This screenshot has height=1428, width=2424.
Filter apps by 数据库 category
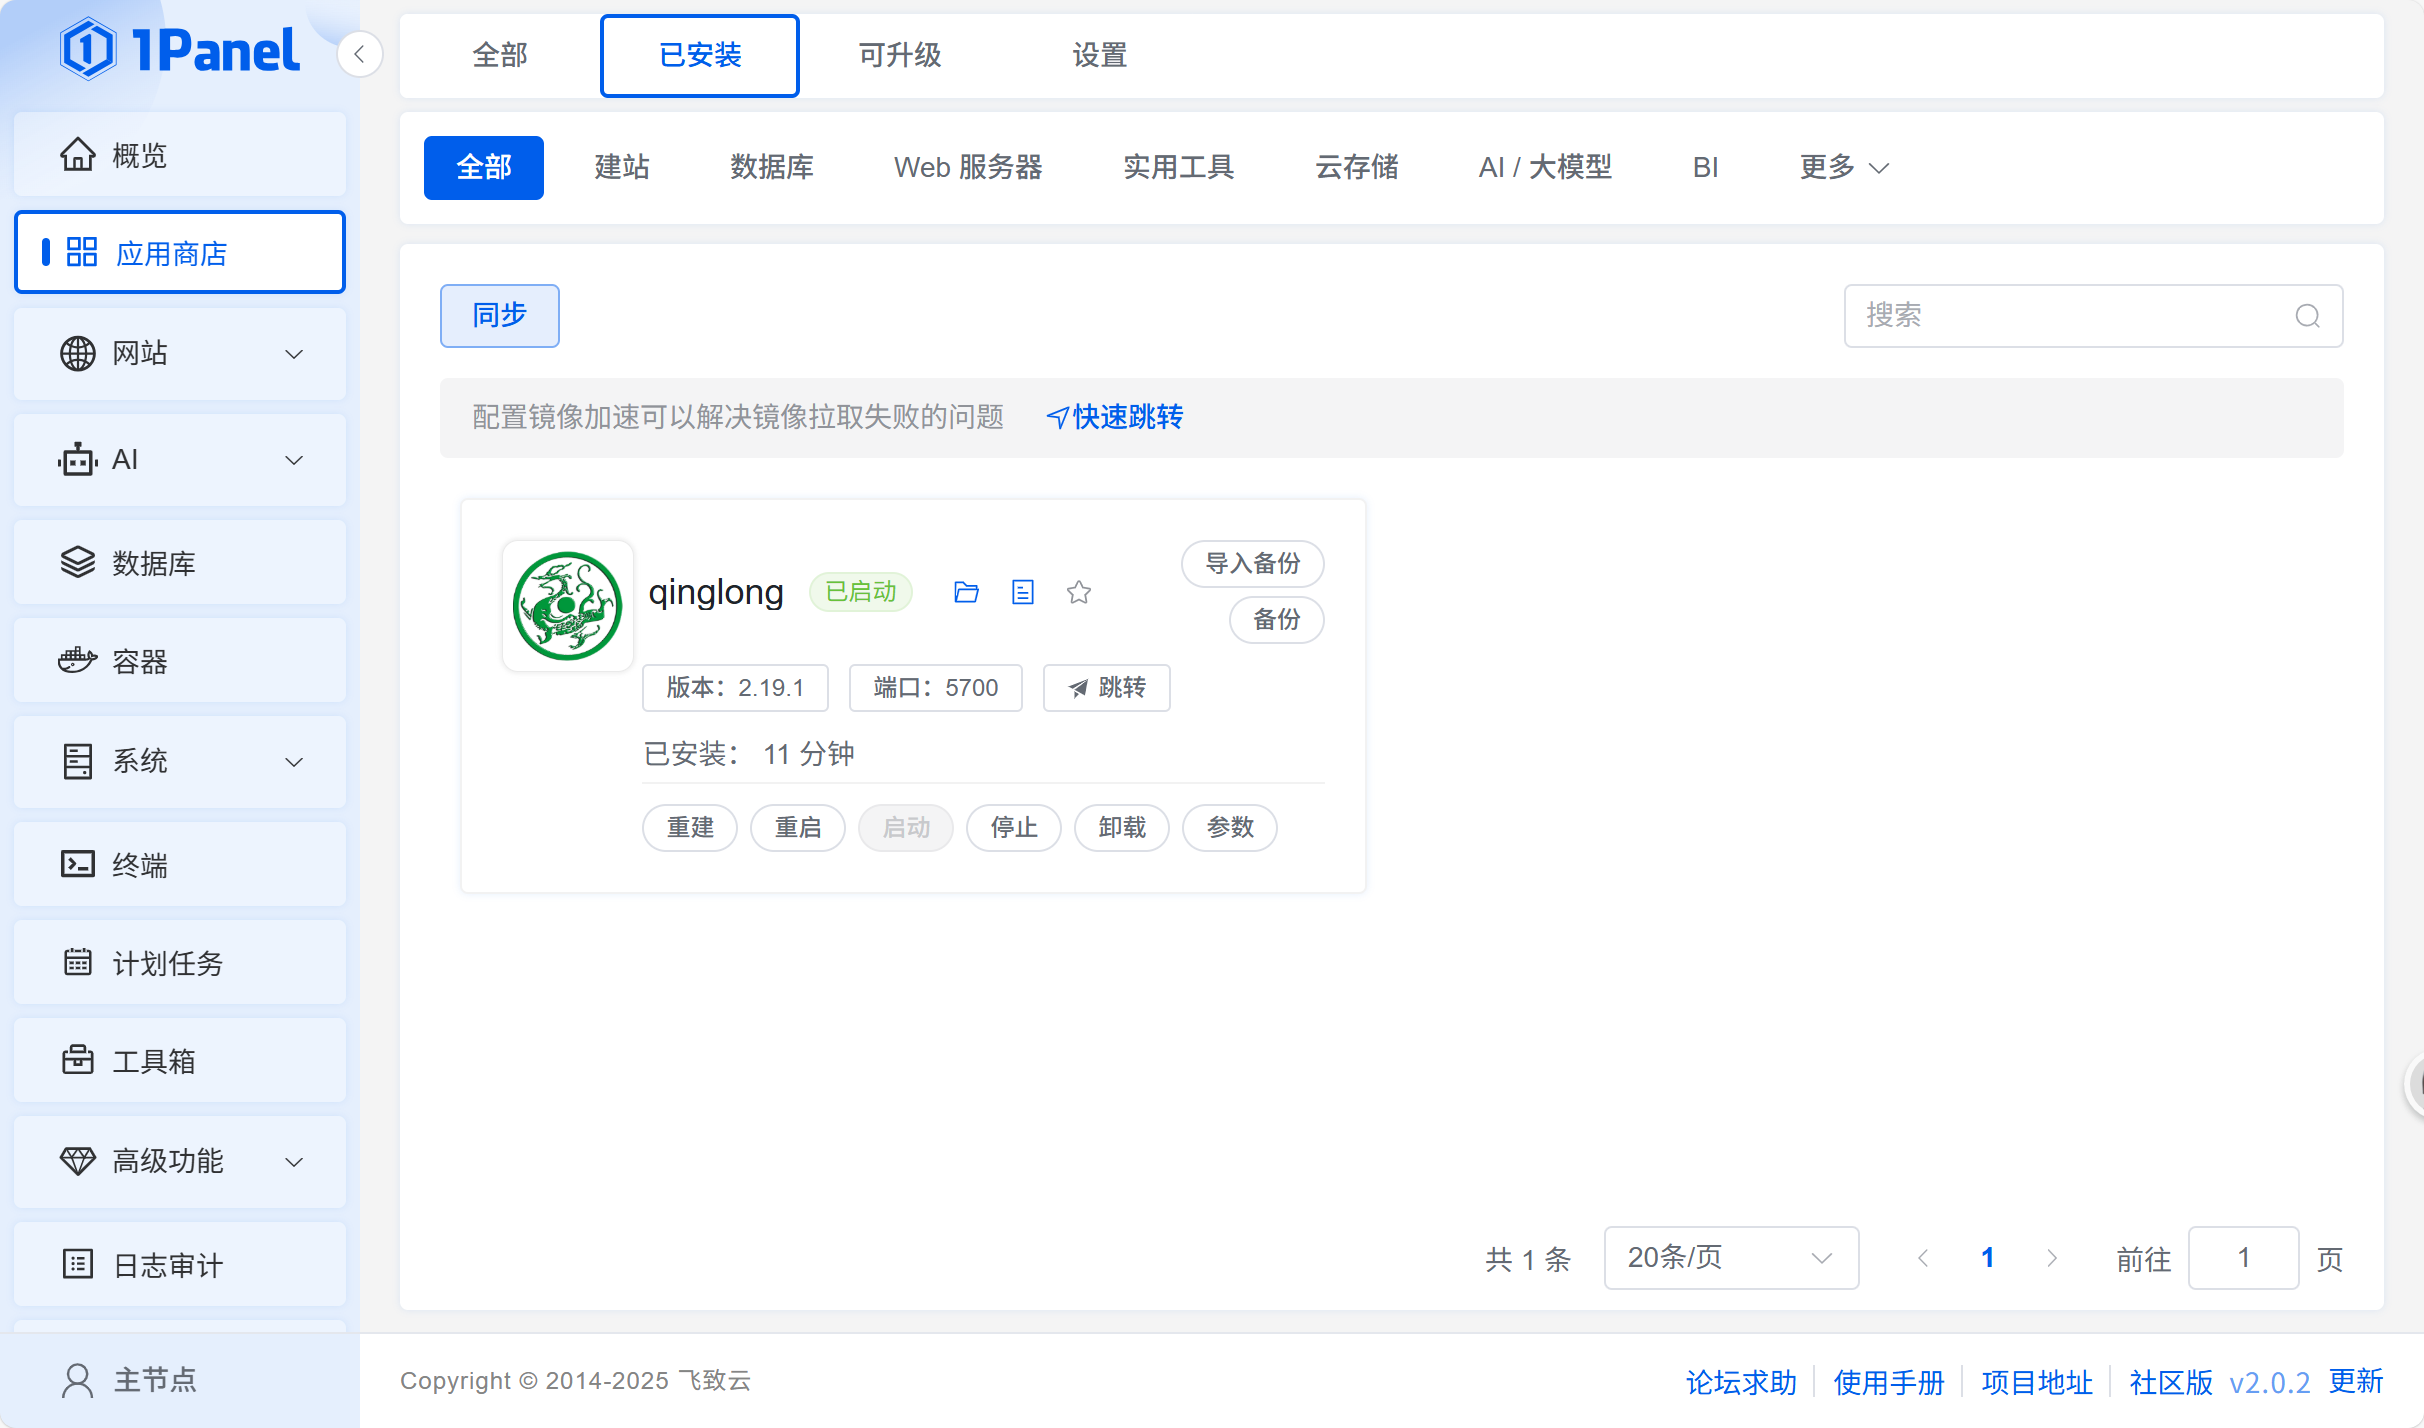(x=772, y=167)
